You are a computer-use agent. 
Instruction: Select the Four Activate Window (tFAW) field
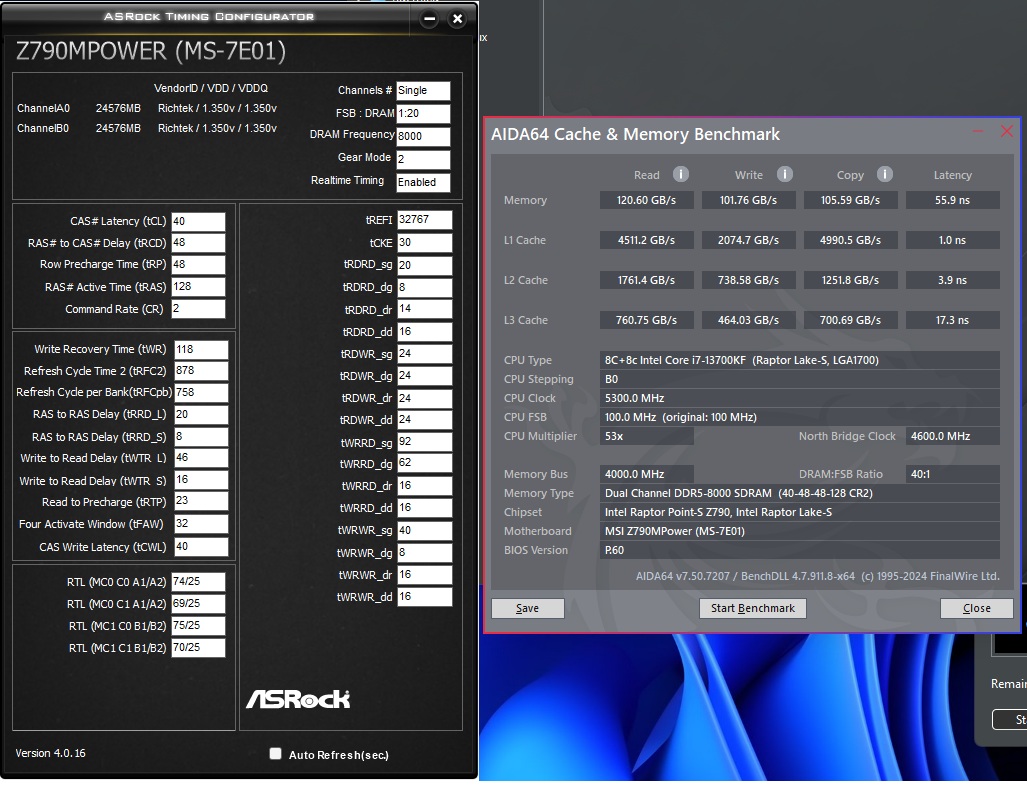(x=201, y=524)
